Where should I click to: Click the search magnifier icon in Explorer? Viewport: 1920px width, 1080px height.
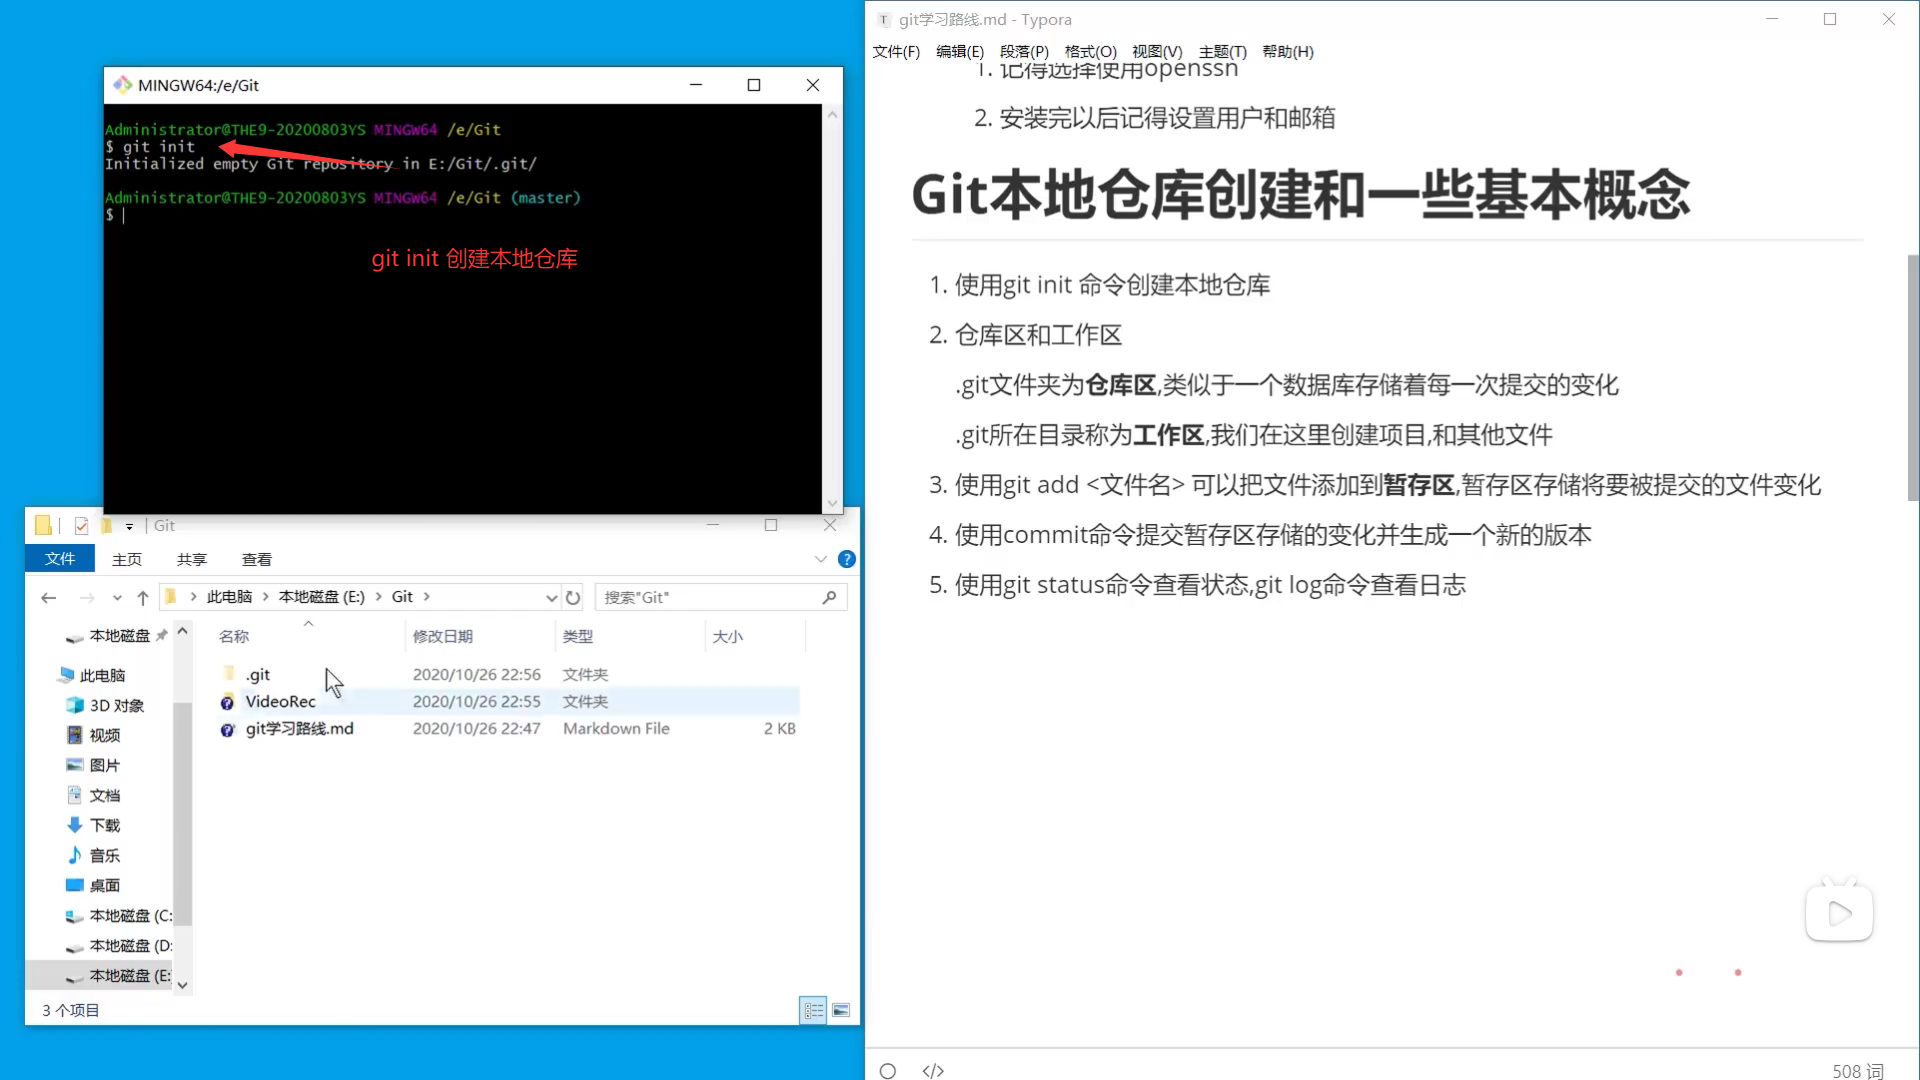(x=829, y=597)
